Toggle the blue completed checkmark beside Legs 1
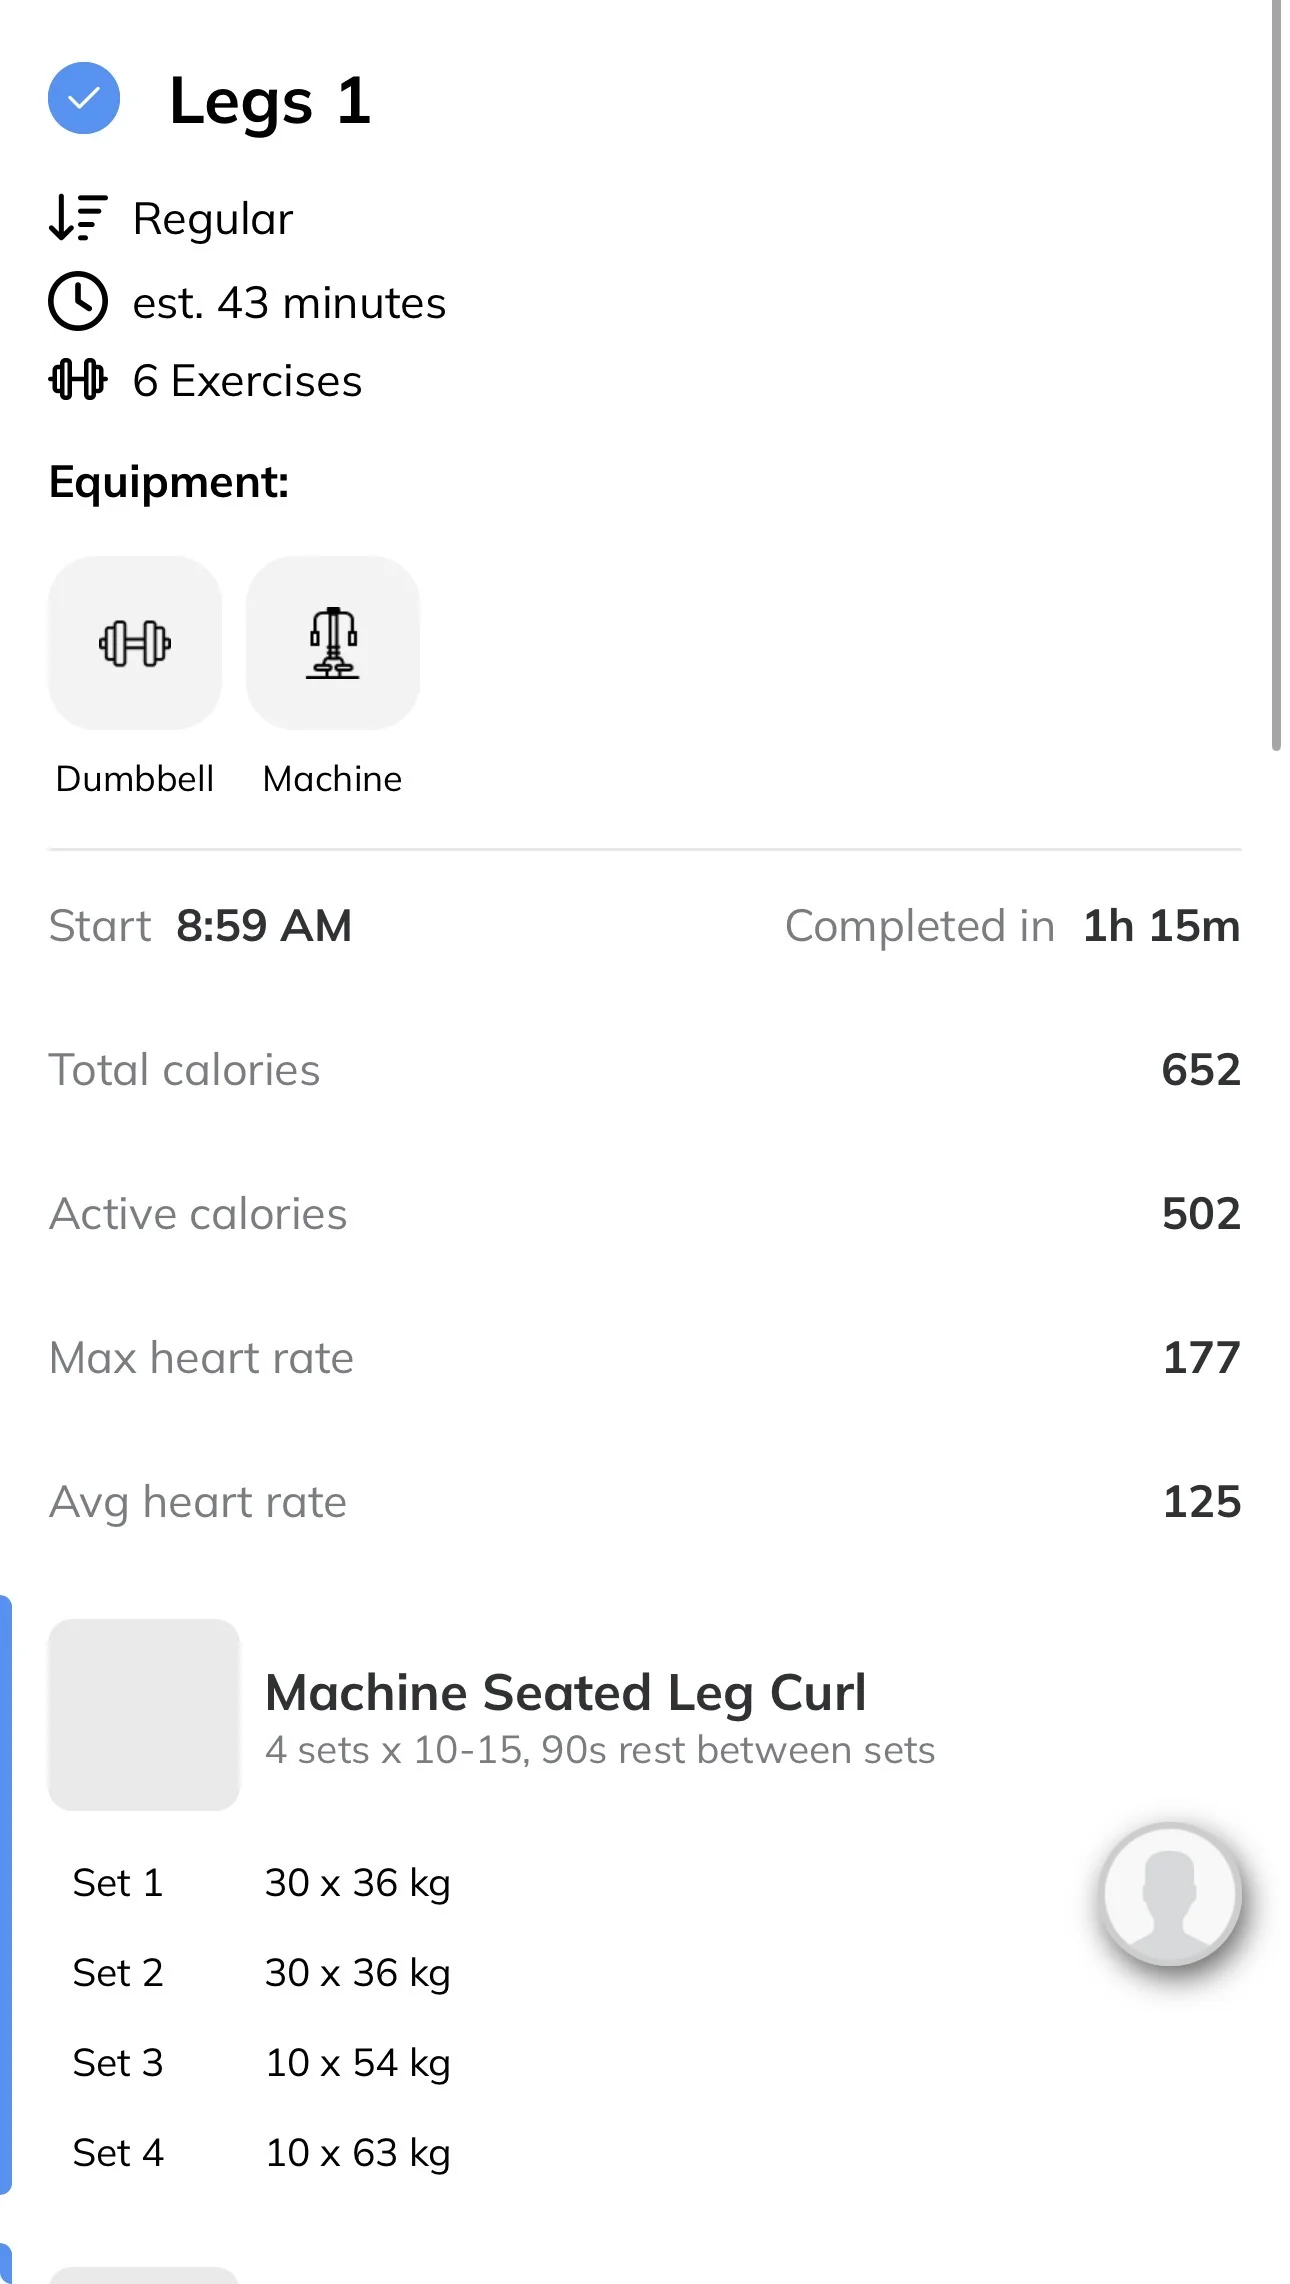The image size is (1290, 2284). (x=84, y=98)
